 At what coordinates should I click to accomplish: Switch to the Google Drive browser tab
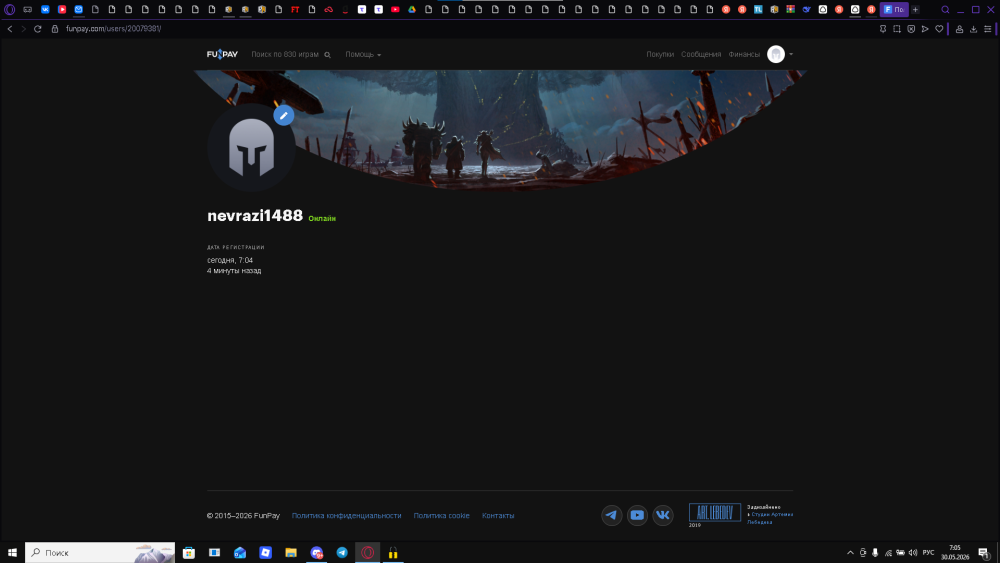(412, 10)
